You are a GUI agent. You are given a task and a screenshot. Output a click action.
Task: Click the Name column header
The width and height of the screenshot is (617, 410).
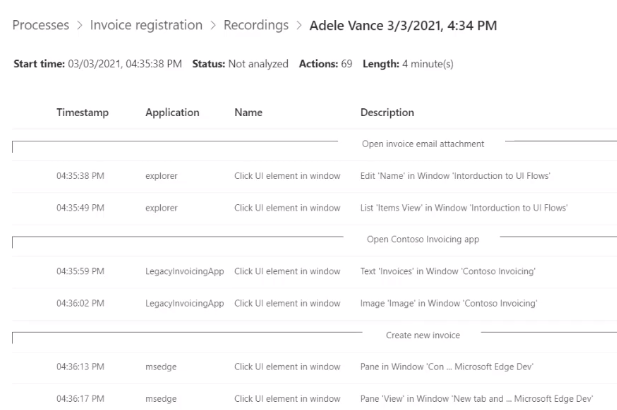pyautogui.click(x=248, y=113)
